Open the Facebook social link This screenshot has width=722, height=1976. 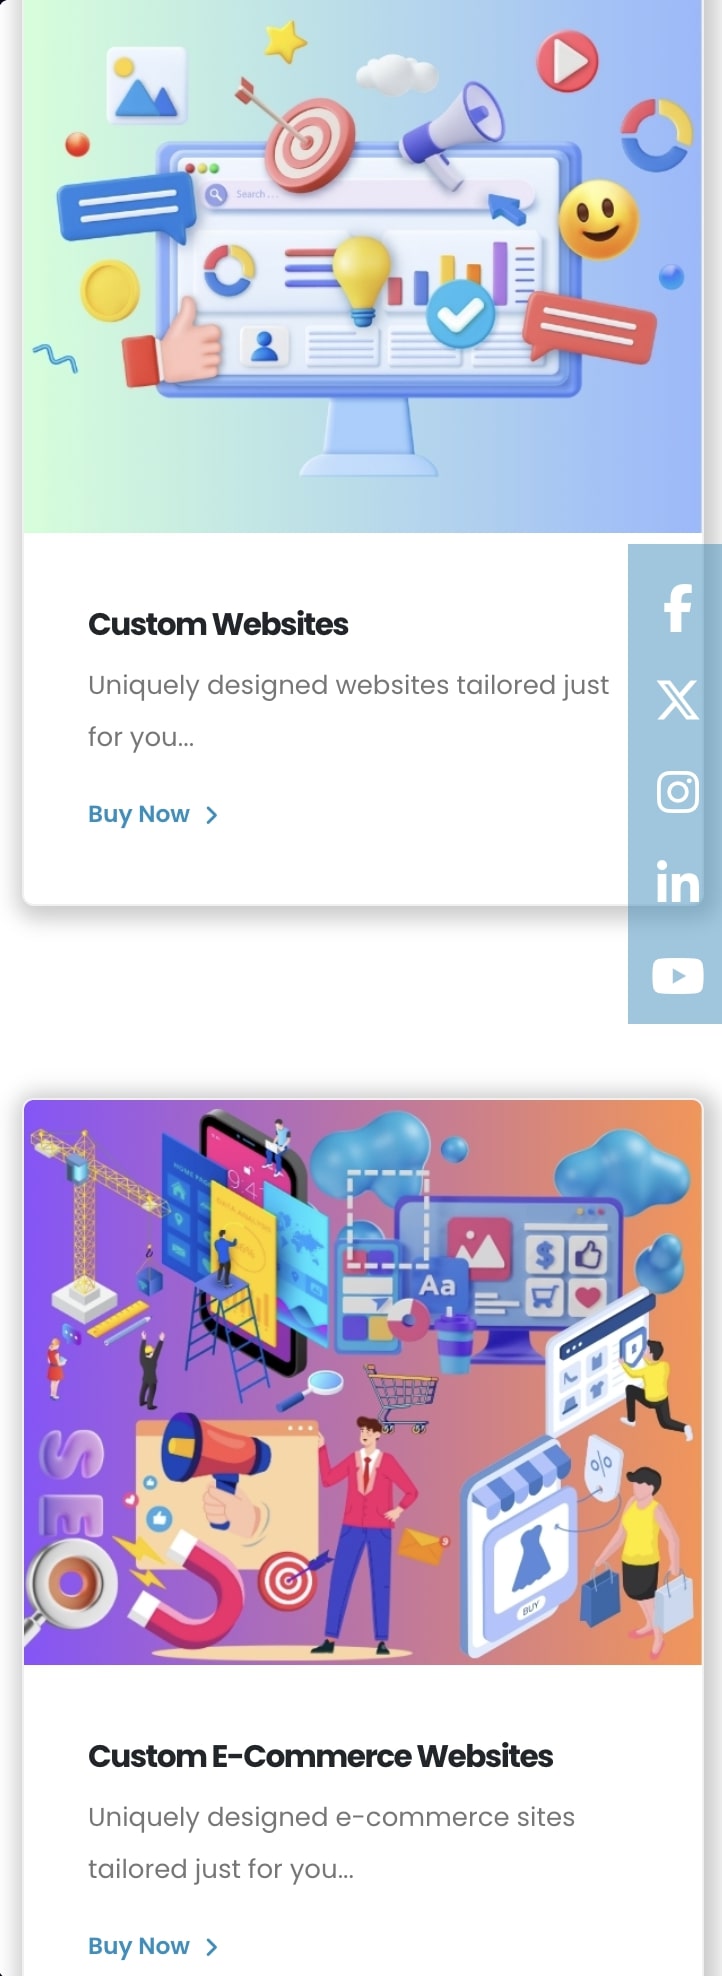677,608
